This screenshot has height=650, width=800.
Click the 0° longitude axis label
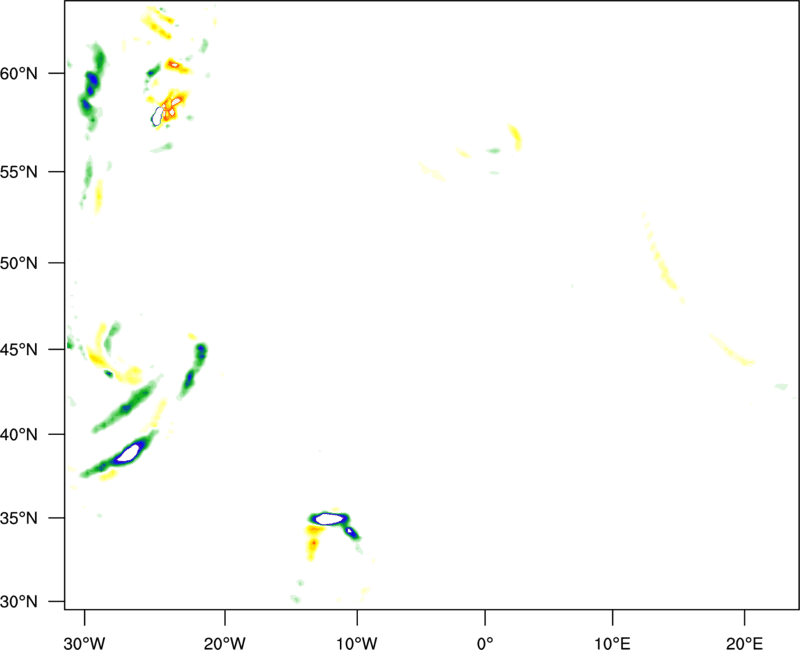pos(485,643)
